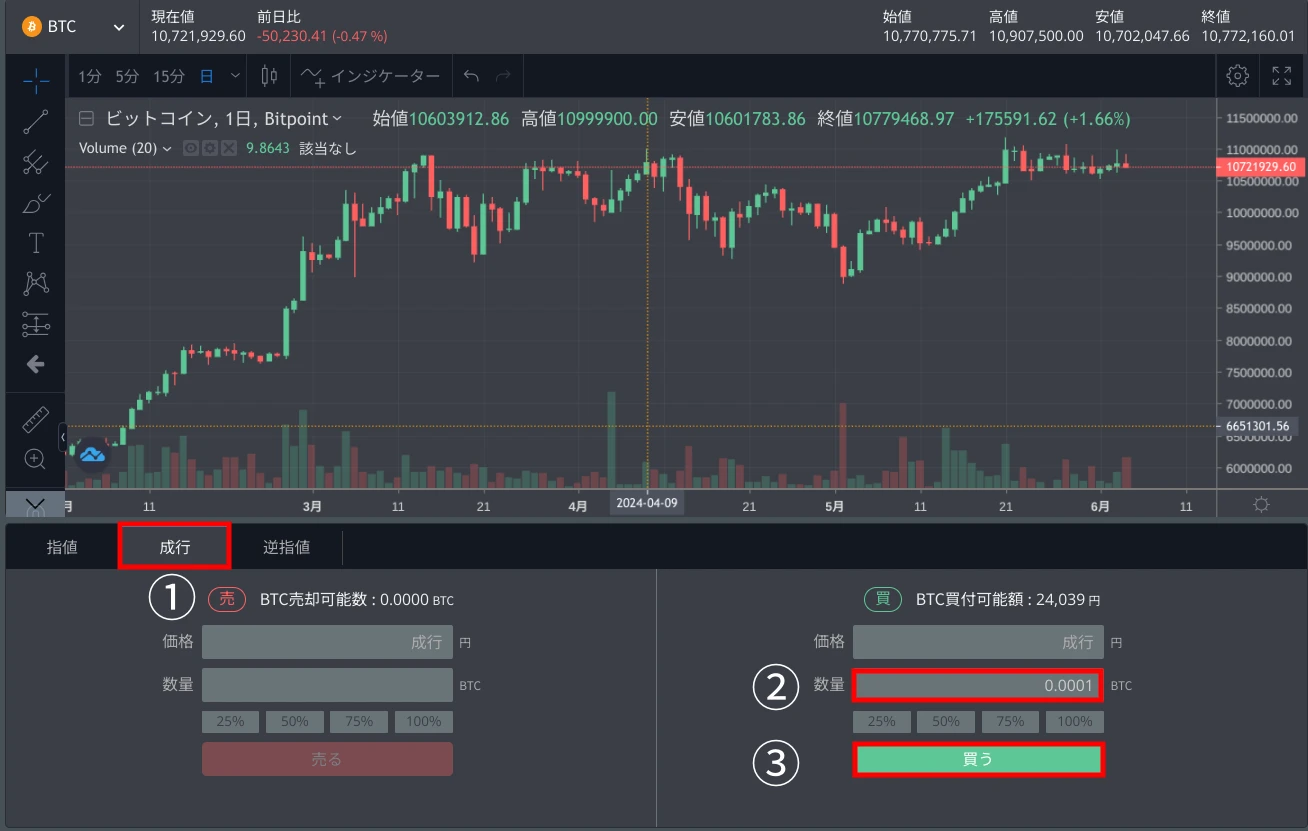
Task: Click the 2024-04-09 date marker on axis
Action: [x=647, y=503]
